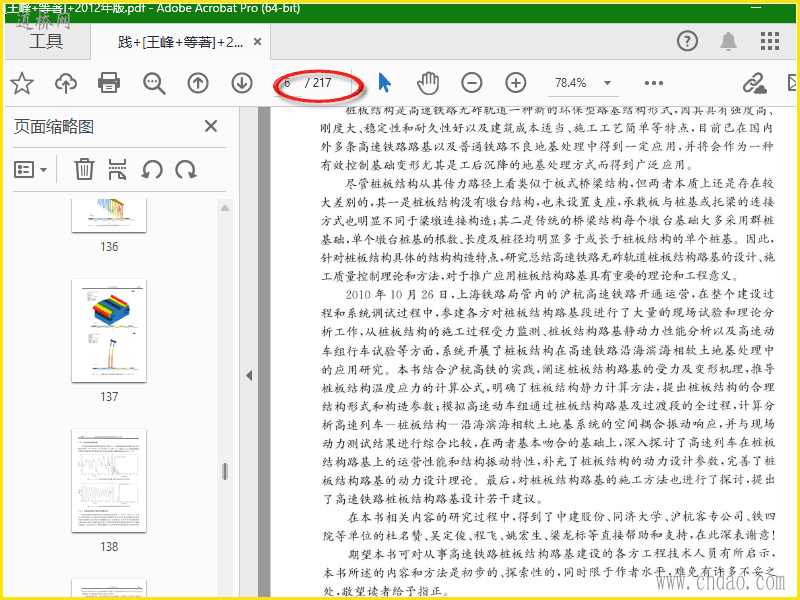The height and width of the screenshot is (600, 800).
Task: Upload the file to cloud
Action: pyautogui.click(x=66, y=83)
